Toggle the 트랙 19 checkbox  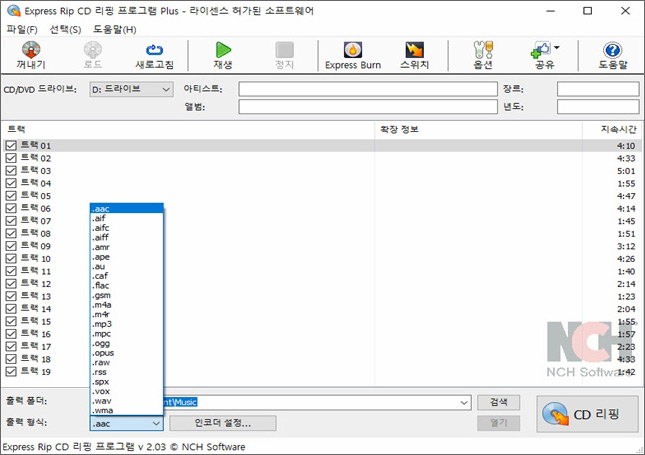pos(11,371)
